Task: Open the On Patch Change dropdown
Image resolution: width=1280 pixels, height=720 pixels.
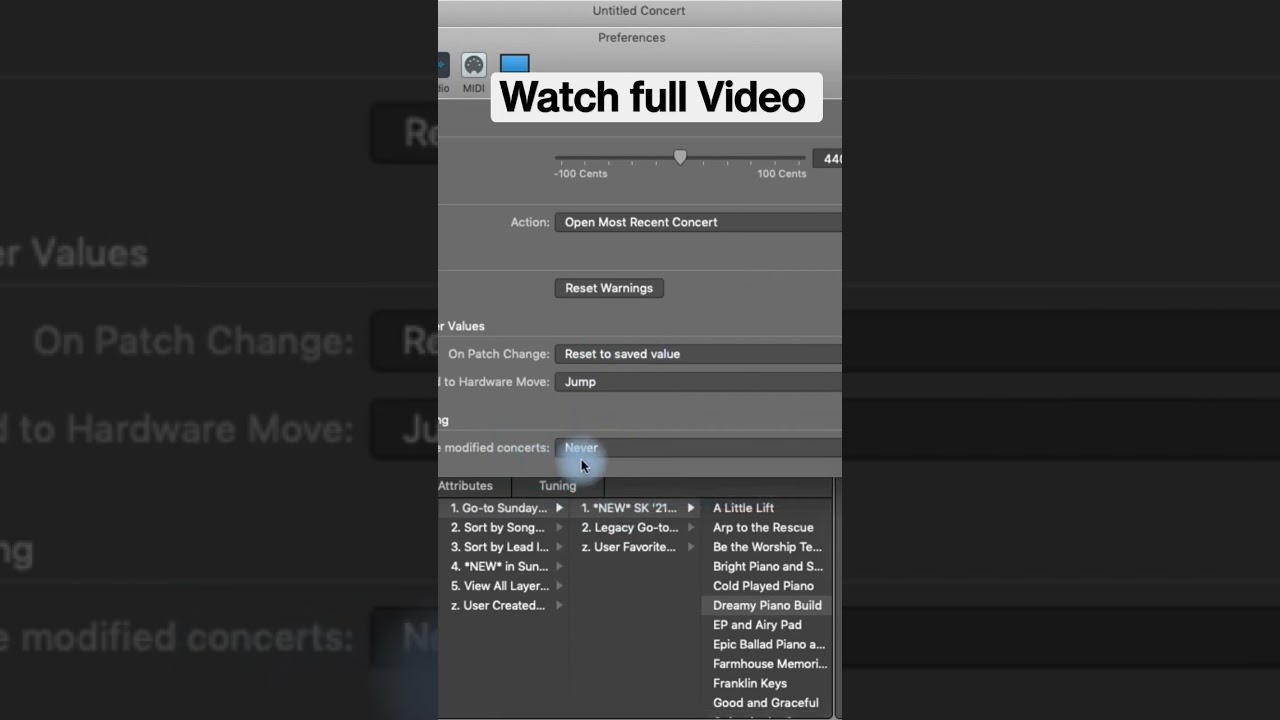Action: 698,354
